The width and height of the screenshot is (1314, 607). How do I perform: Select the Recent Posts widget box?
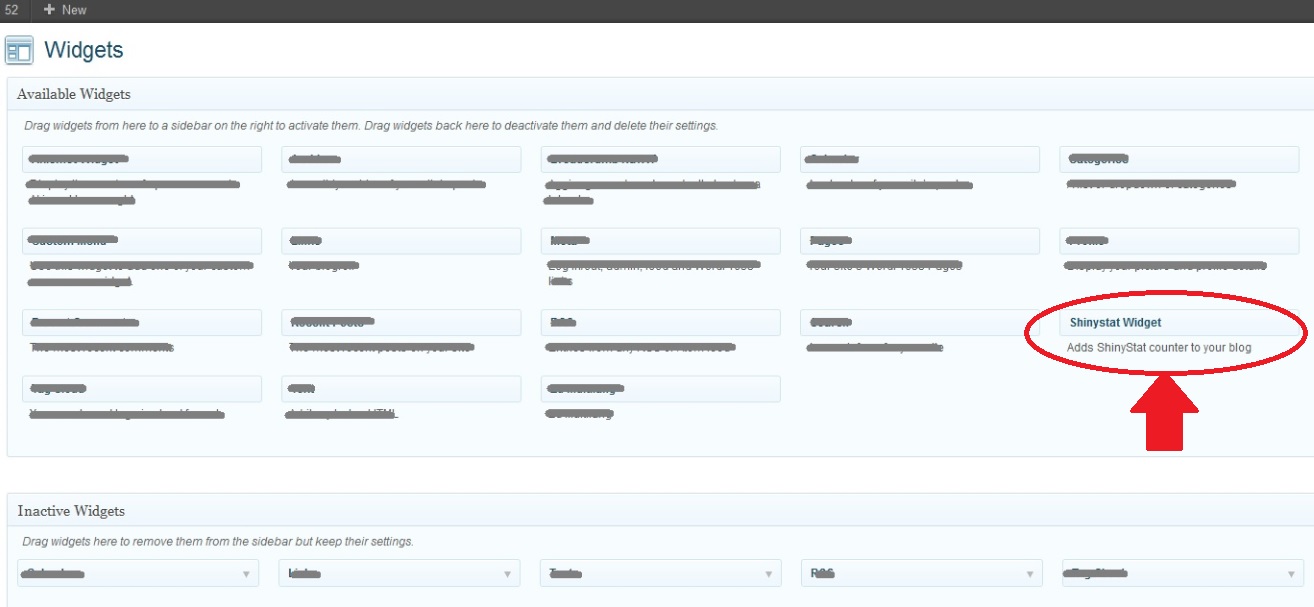[x=401, y=323]
